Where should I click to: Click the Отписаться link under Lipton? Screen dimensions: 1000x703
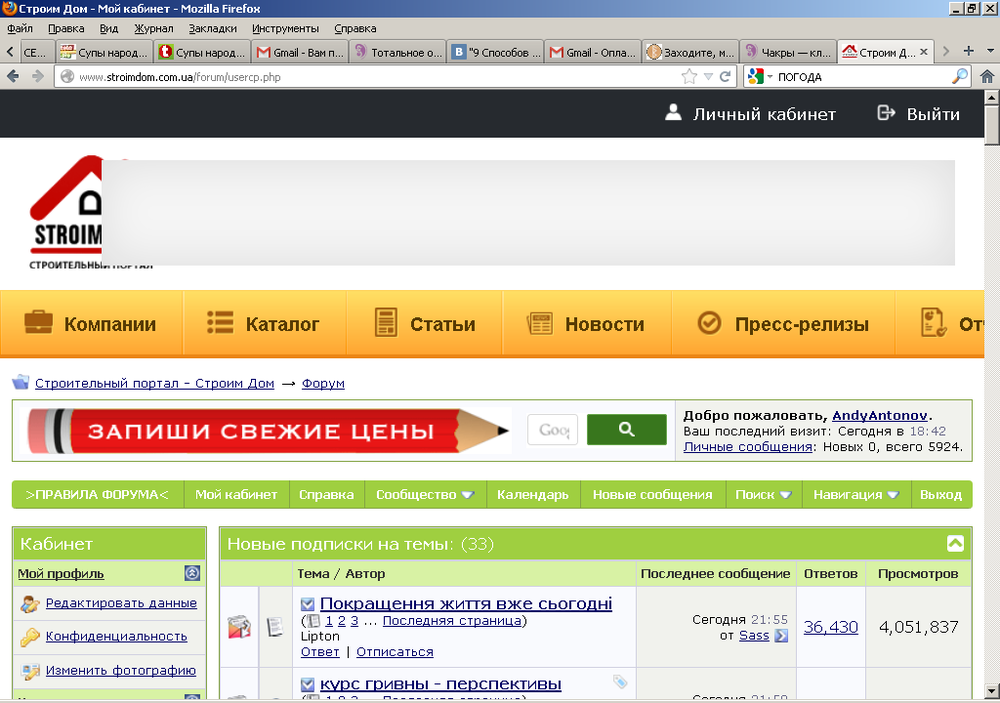tap(394, 652)
